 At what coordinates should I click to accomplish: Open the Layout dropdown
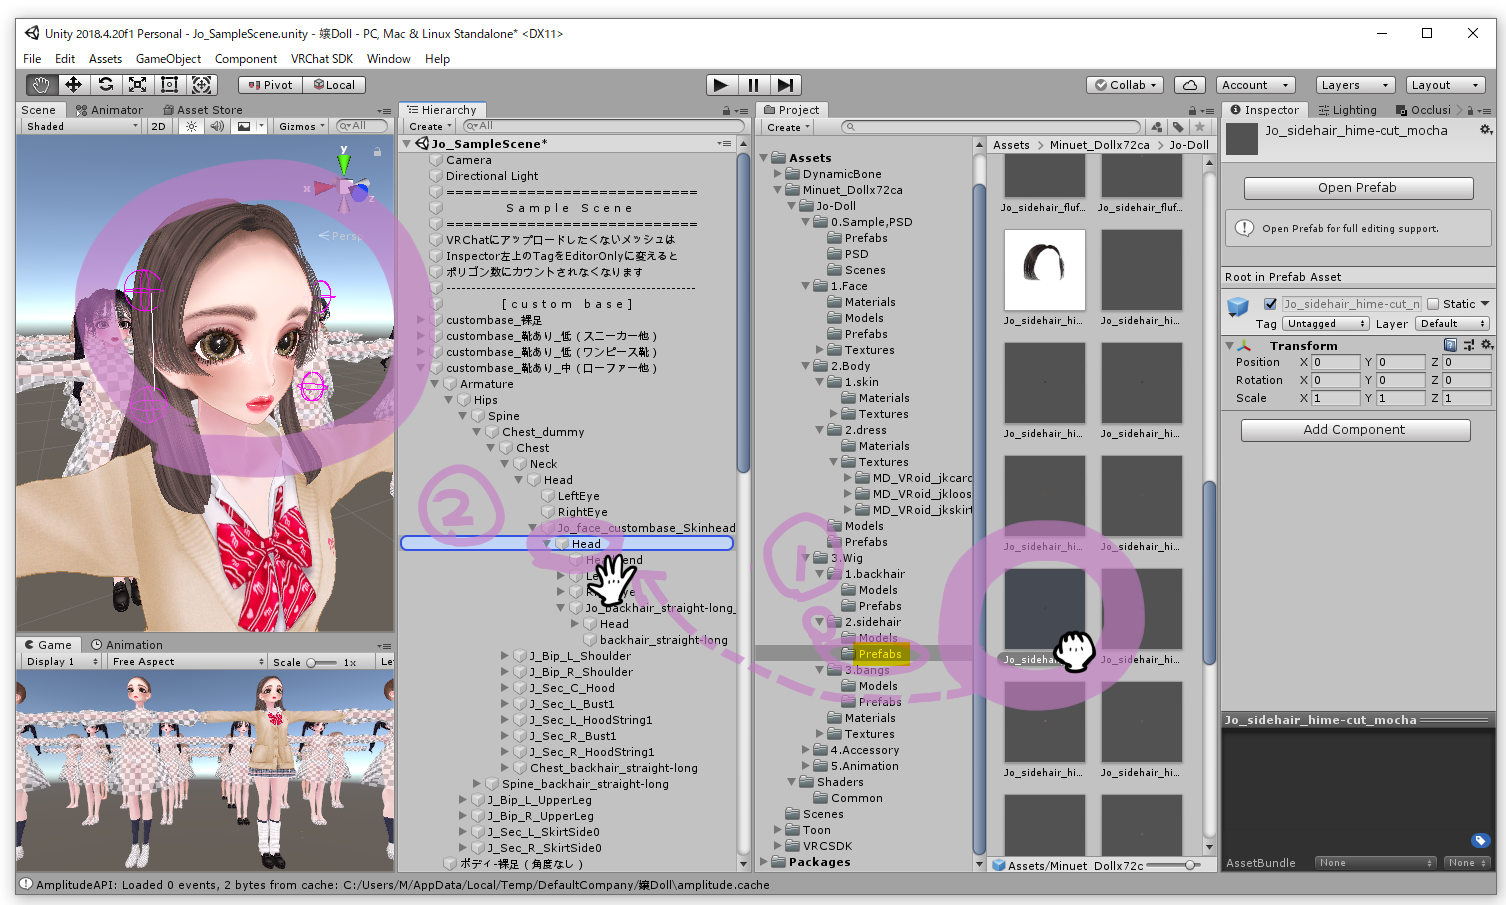pos(1445,85)
